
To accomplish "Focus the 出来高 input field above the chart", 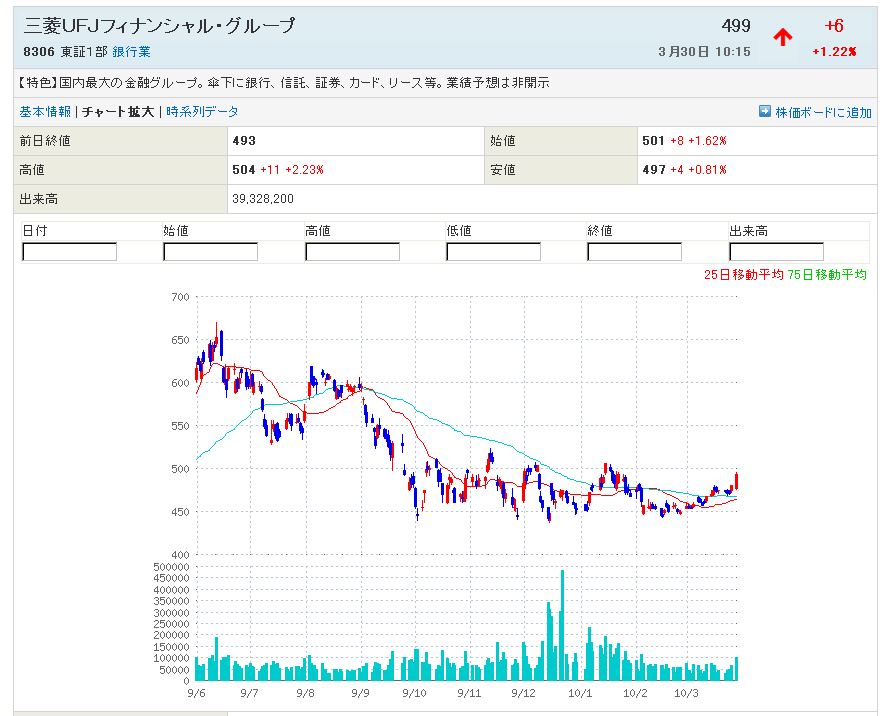I will click(777, 252).
